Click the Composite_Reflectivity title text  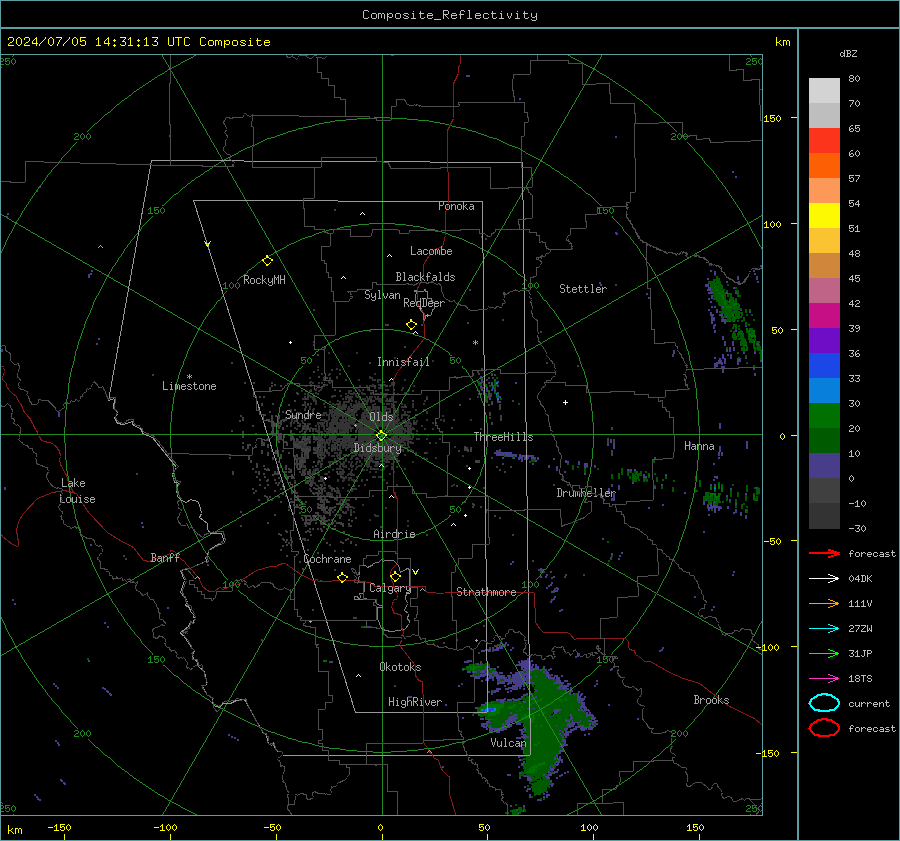[449, 15]
